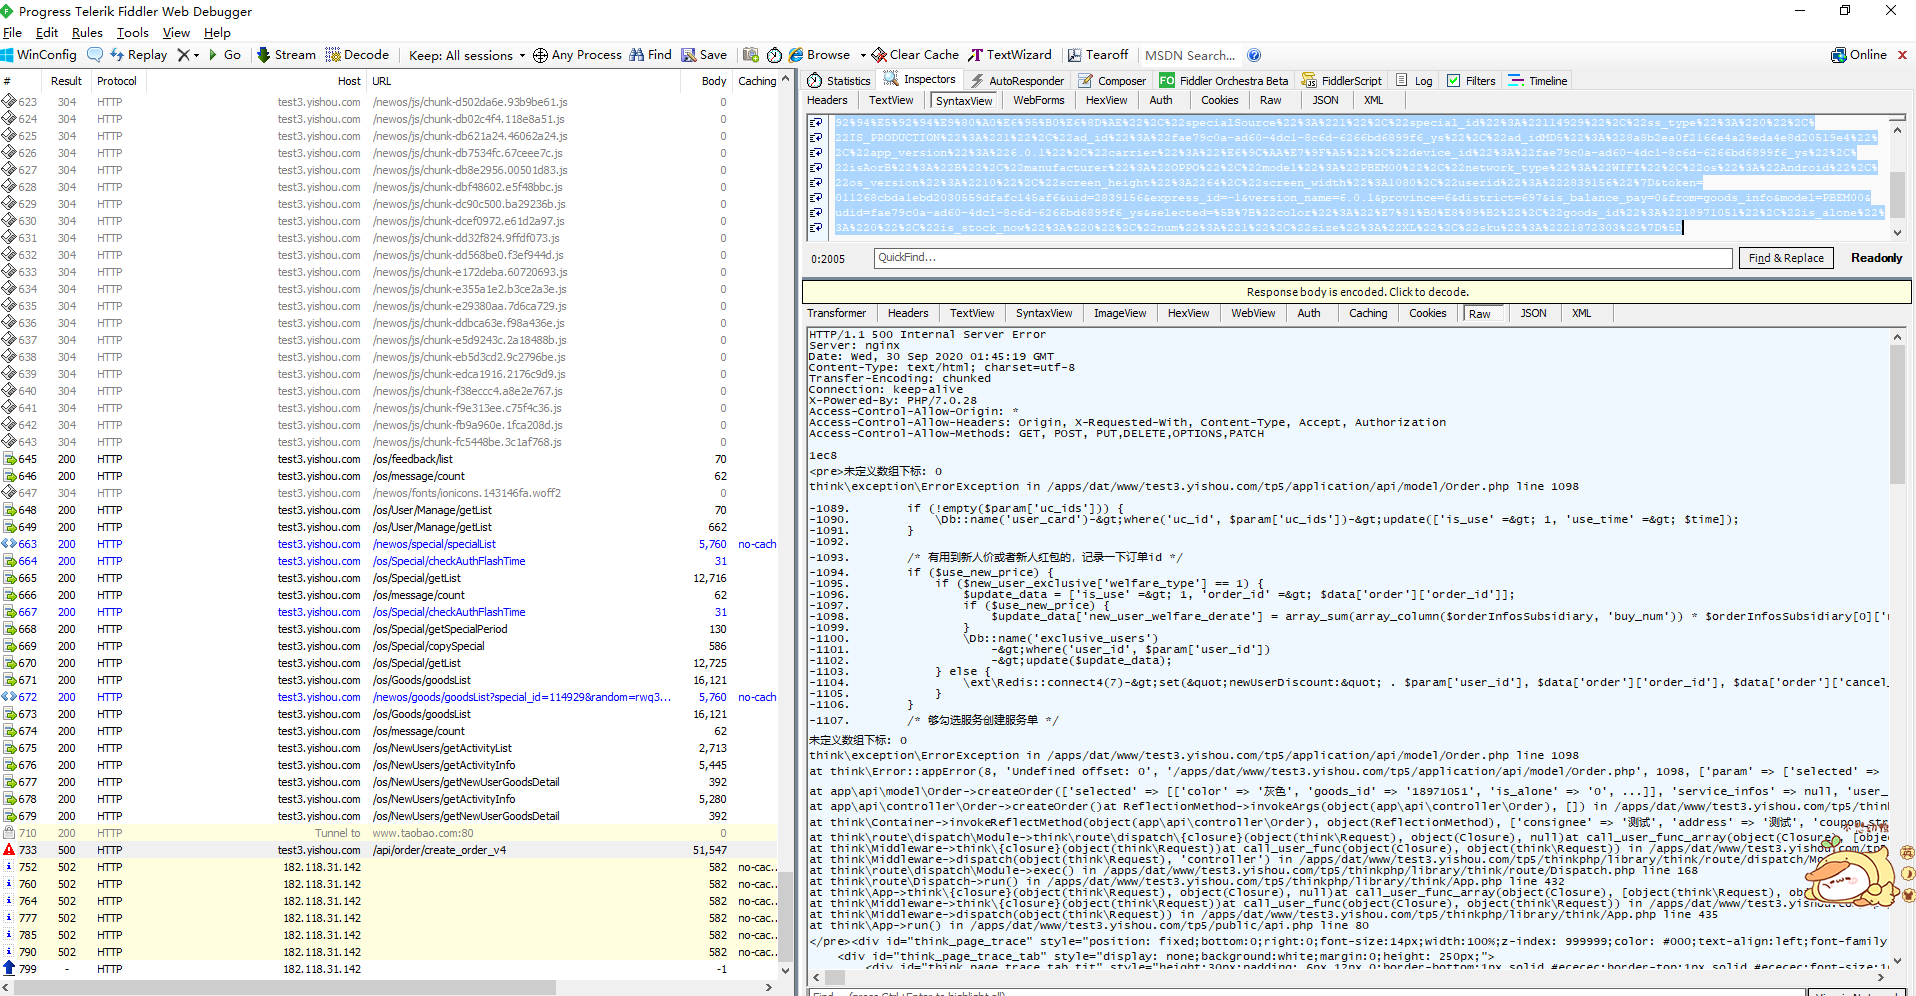Select the response Transformer tab

836,313
